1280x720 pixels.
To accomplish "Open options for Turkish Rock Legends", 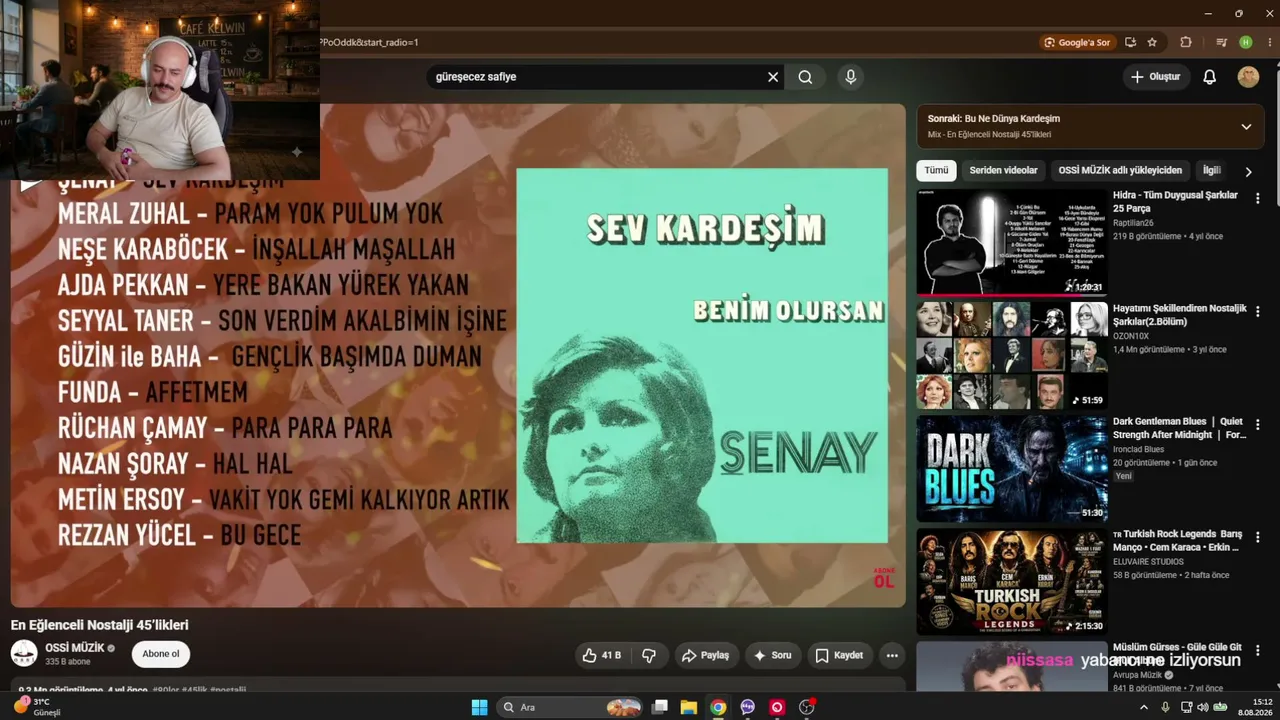I will [1257, 537].
